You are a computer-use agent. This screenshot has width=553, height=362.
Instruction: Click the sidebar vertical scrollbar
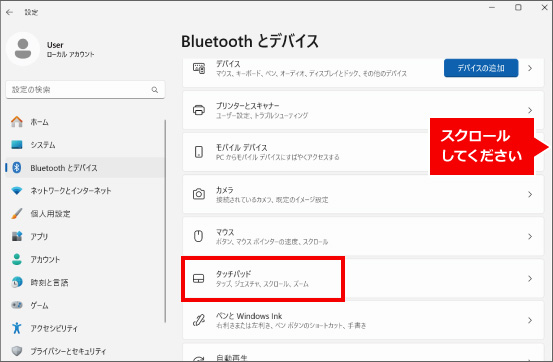[165, 221]
